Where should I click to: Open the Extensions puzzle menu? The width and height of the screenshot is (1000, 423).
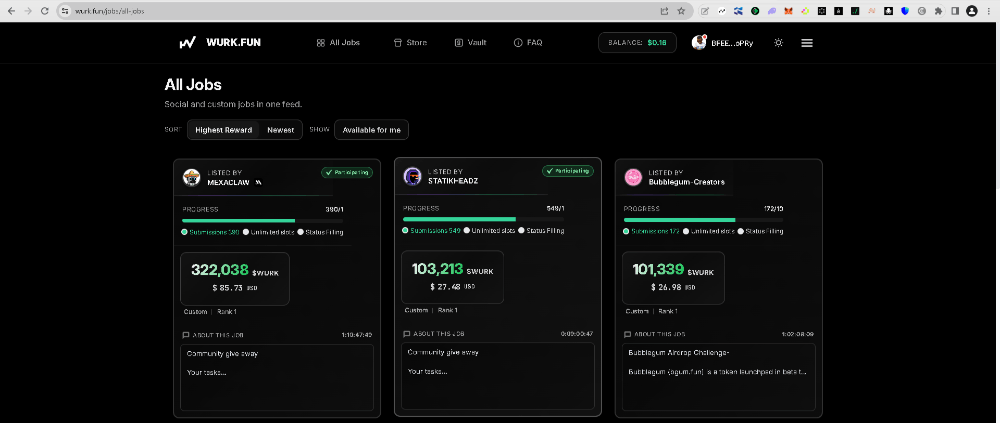938,11
